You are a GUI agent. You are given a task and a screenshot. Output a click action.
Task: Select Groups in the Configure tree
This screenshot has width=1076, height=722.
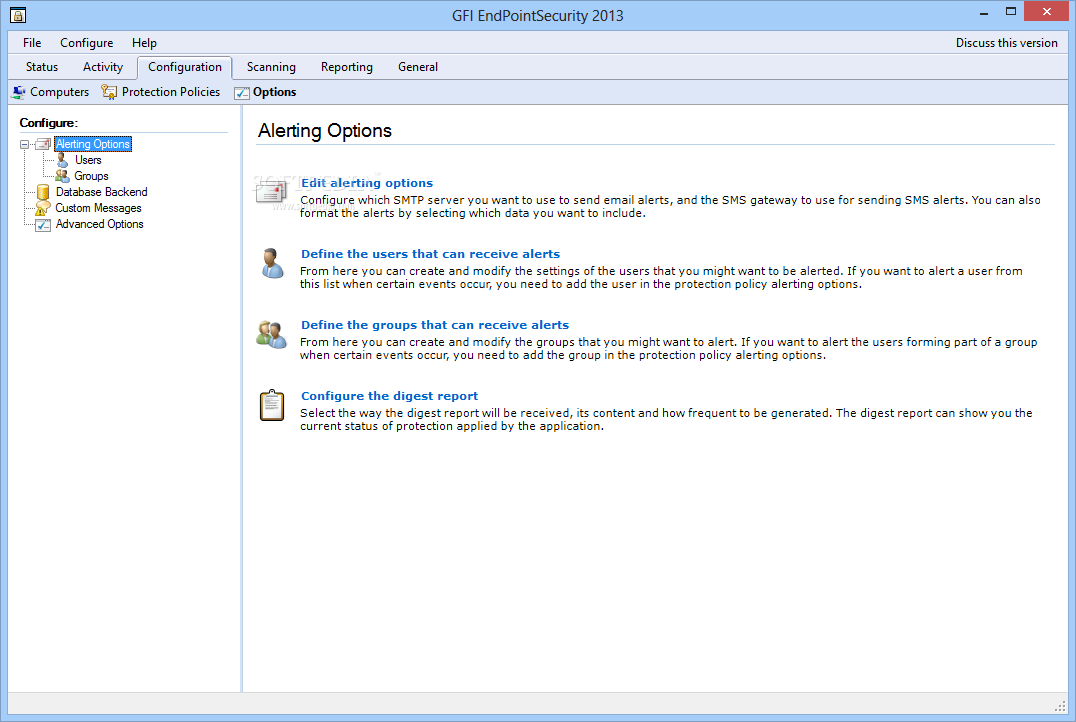91,176
